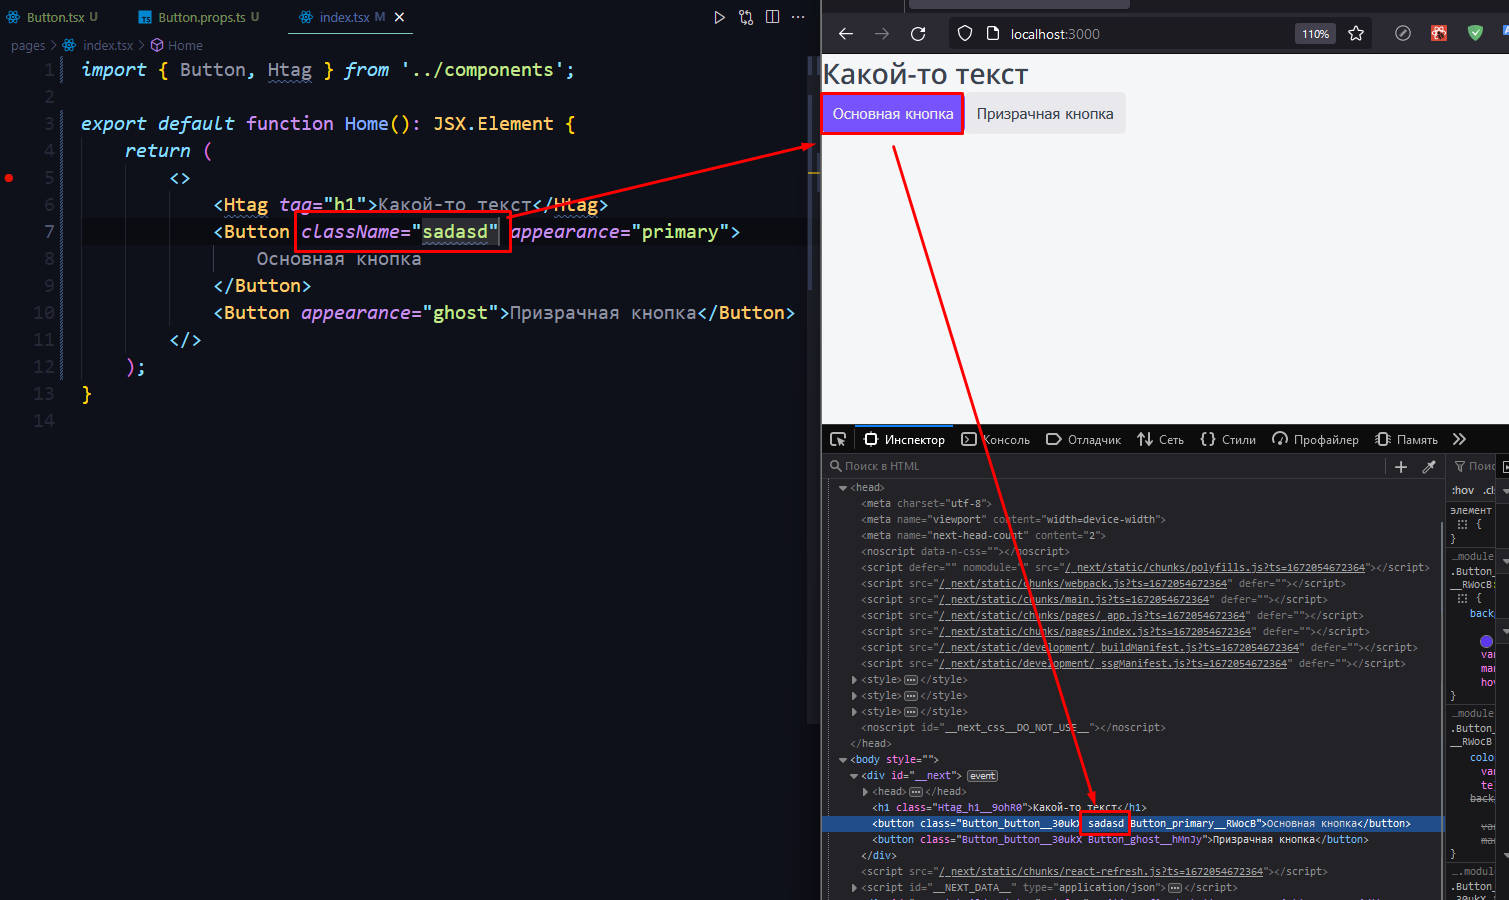Select the meta charset utf-8 row
1509x900 pixels.
[1132, 504]
